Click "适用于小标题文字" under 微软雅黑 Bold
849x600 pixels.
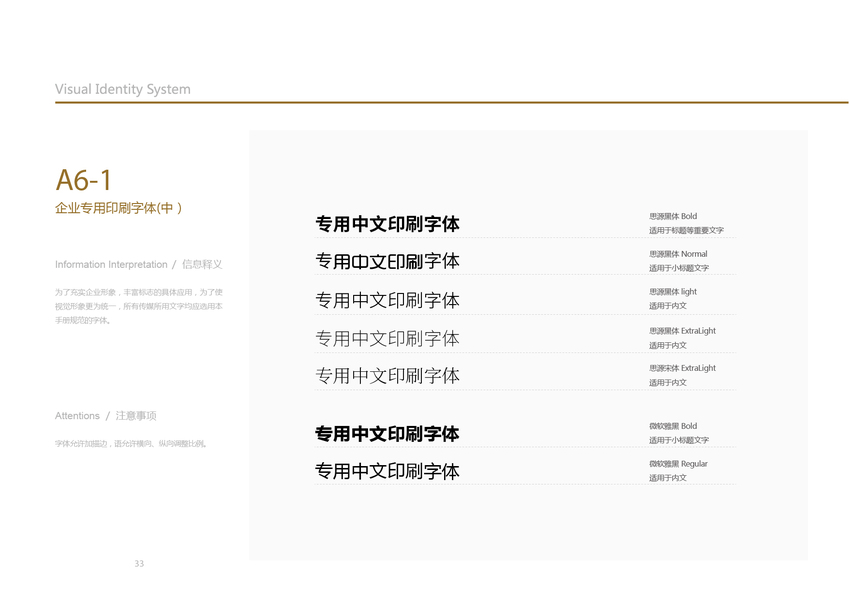pos(679,440)
